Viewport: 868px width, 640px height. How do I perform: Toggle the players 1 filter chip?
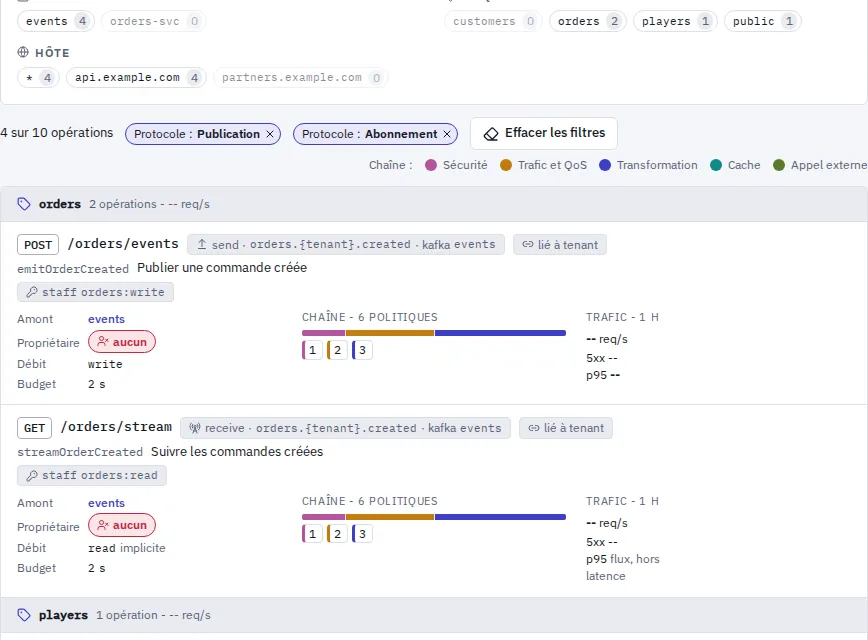click(675, 21)
